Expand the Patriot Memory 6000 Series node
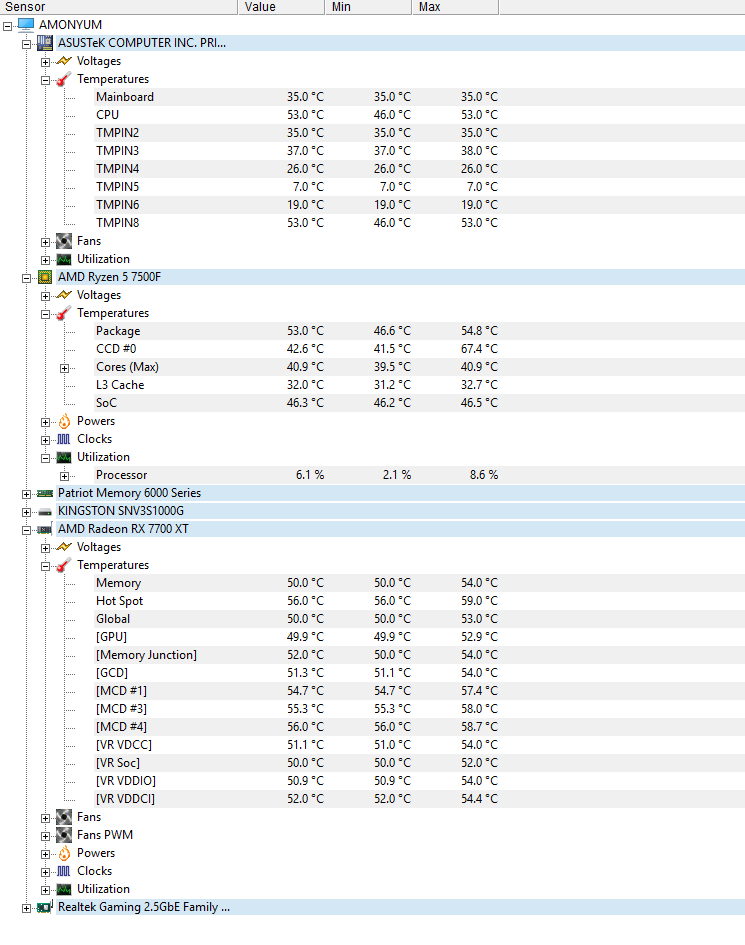The width and height of the screenshot is (745, 945). (27, 494)
